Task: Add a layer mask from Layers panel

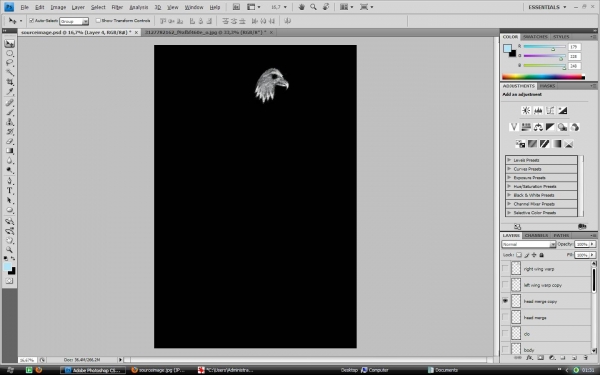Action: coord(540,358)
